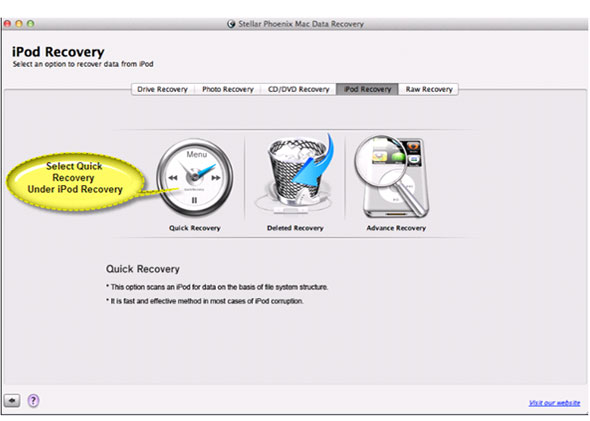
Task: Click the 'scans an iPod for data' line
Action: tap(217, 287)
